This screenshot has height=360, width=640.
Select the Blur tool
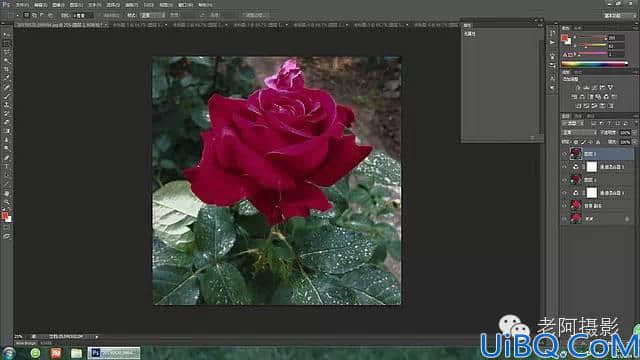(6, 140)
